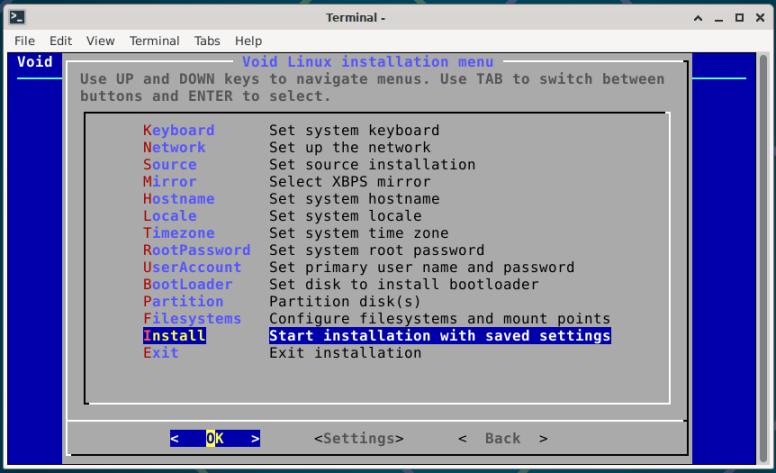Click the Settings button
This screenshot has width=776, height=473.
coord(359,438)
